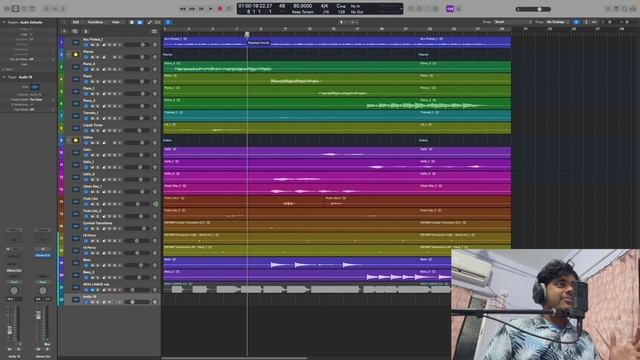Toggle the blue Waveform Zoom button
The width and height of the screenshot is (640, 360).
pyautogui.click(x=576, y=22)
